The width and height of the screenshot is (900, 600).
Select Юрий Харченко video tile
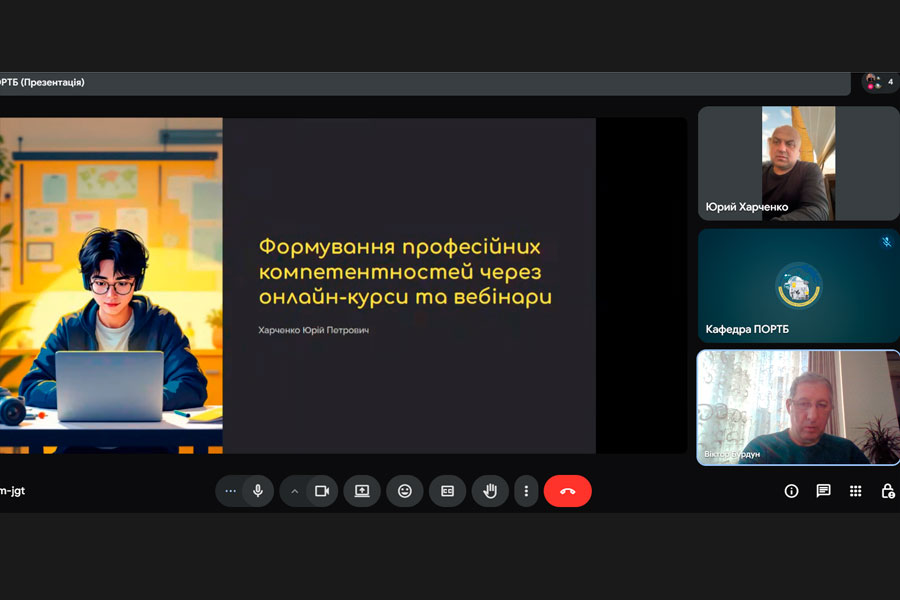tap(798, 164)
